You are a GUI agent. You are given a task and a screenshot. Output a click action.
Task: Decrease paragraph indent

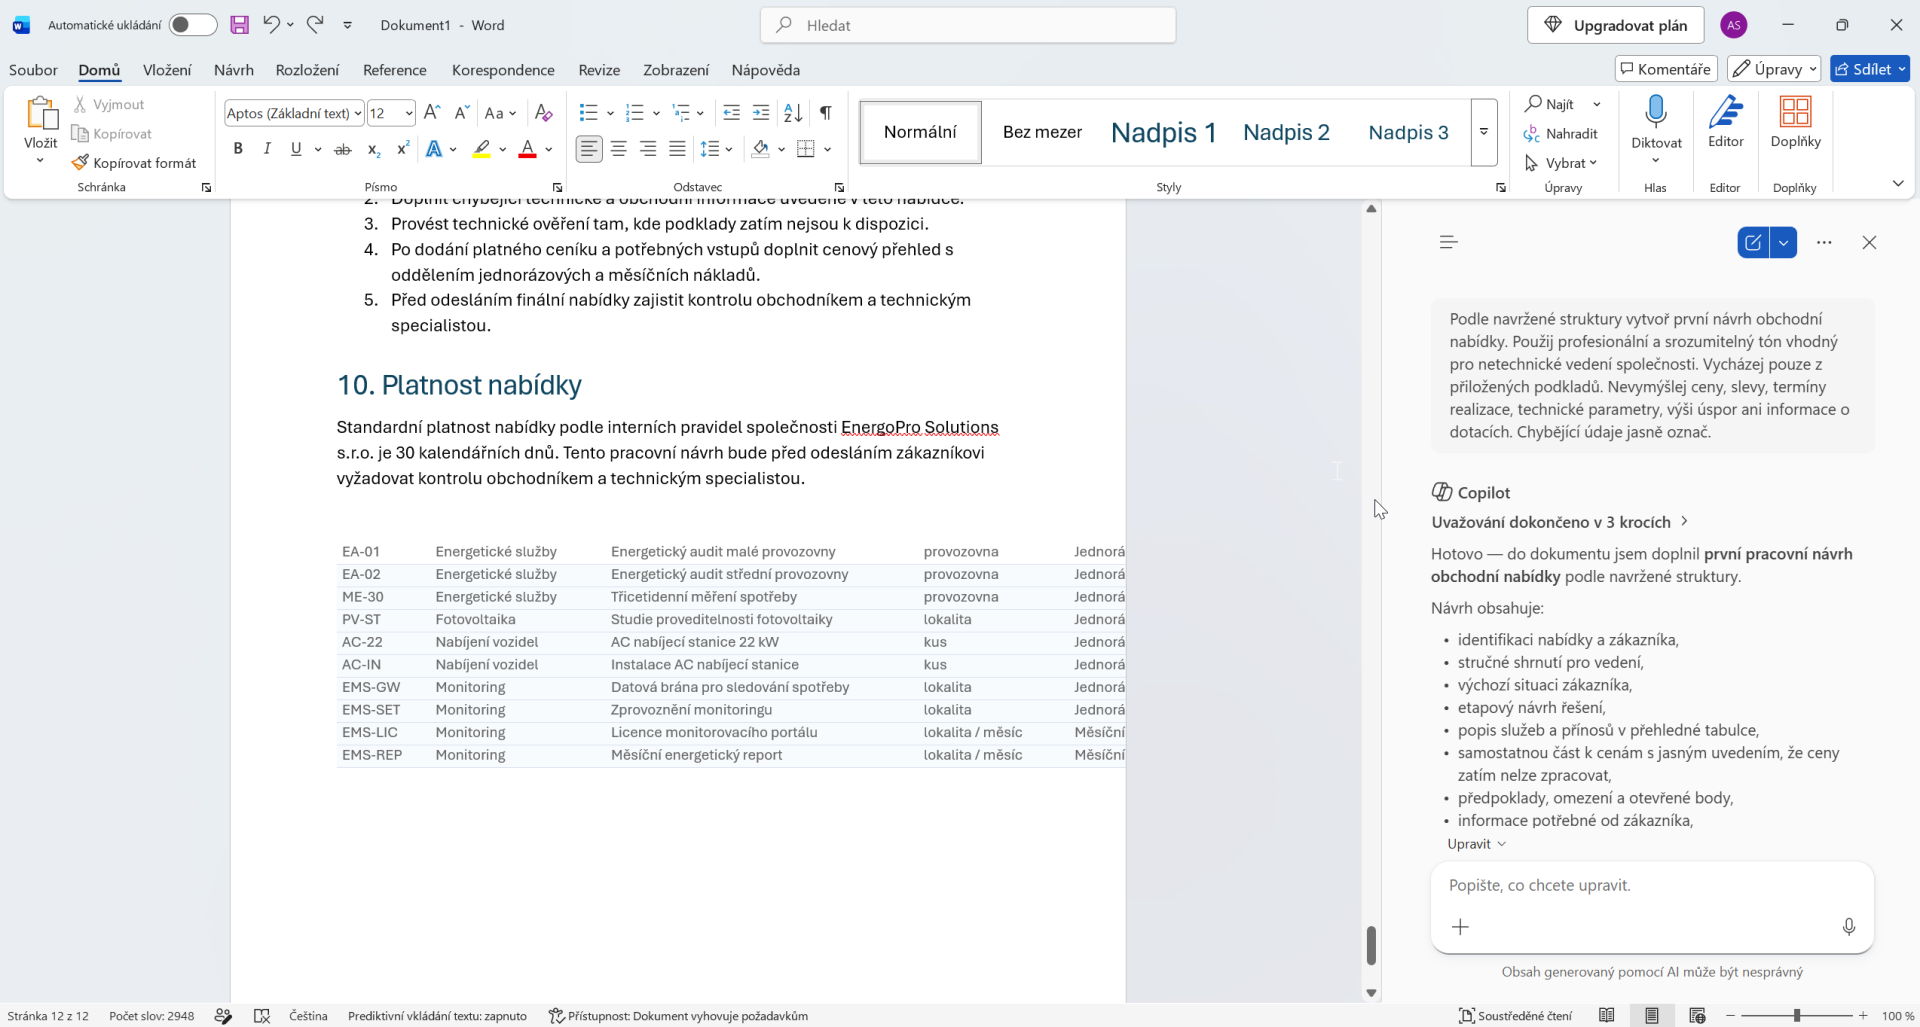[x=732, y=113]
